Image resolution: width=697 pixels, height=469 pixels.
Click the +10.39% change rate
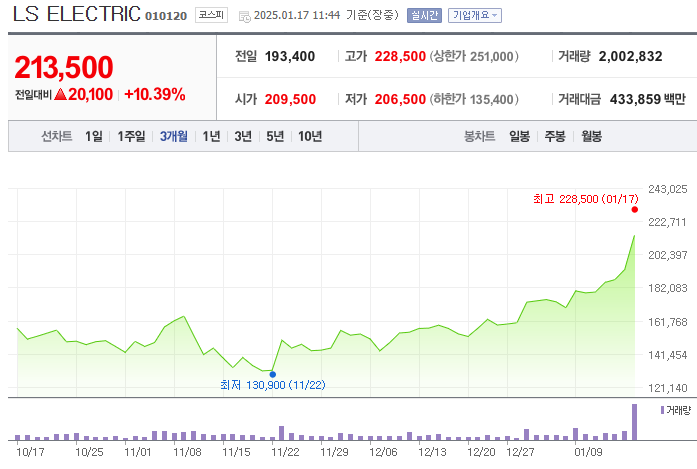click(x=155, y=94)
